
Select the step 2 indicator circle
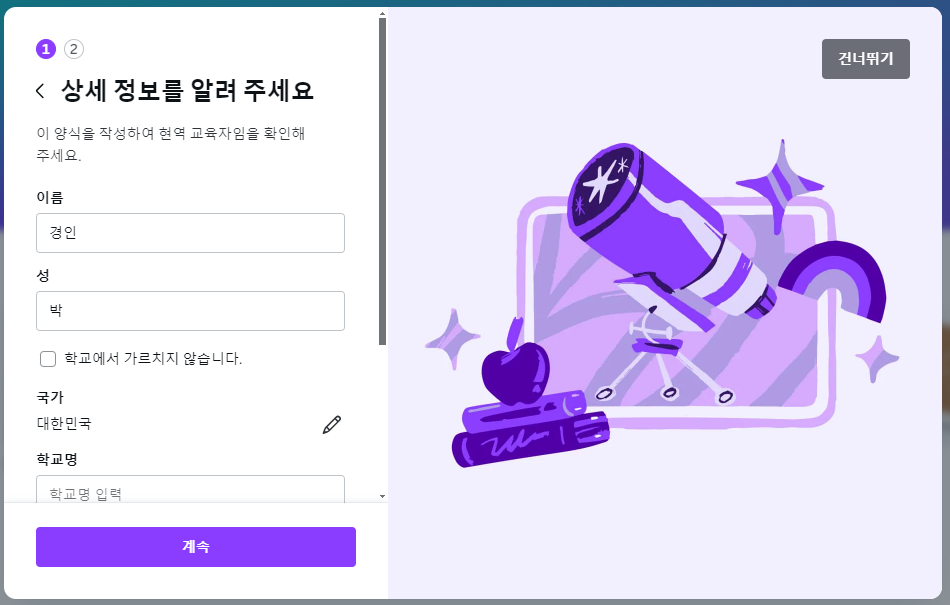[x=74, y=49]
